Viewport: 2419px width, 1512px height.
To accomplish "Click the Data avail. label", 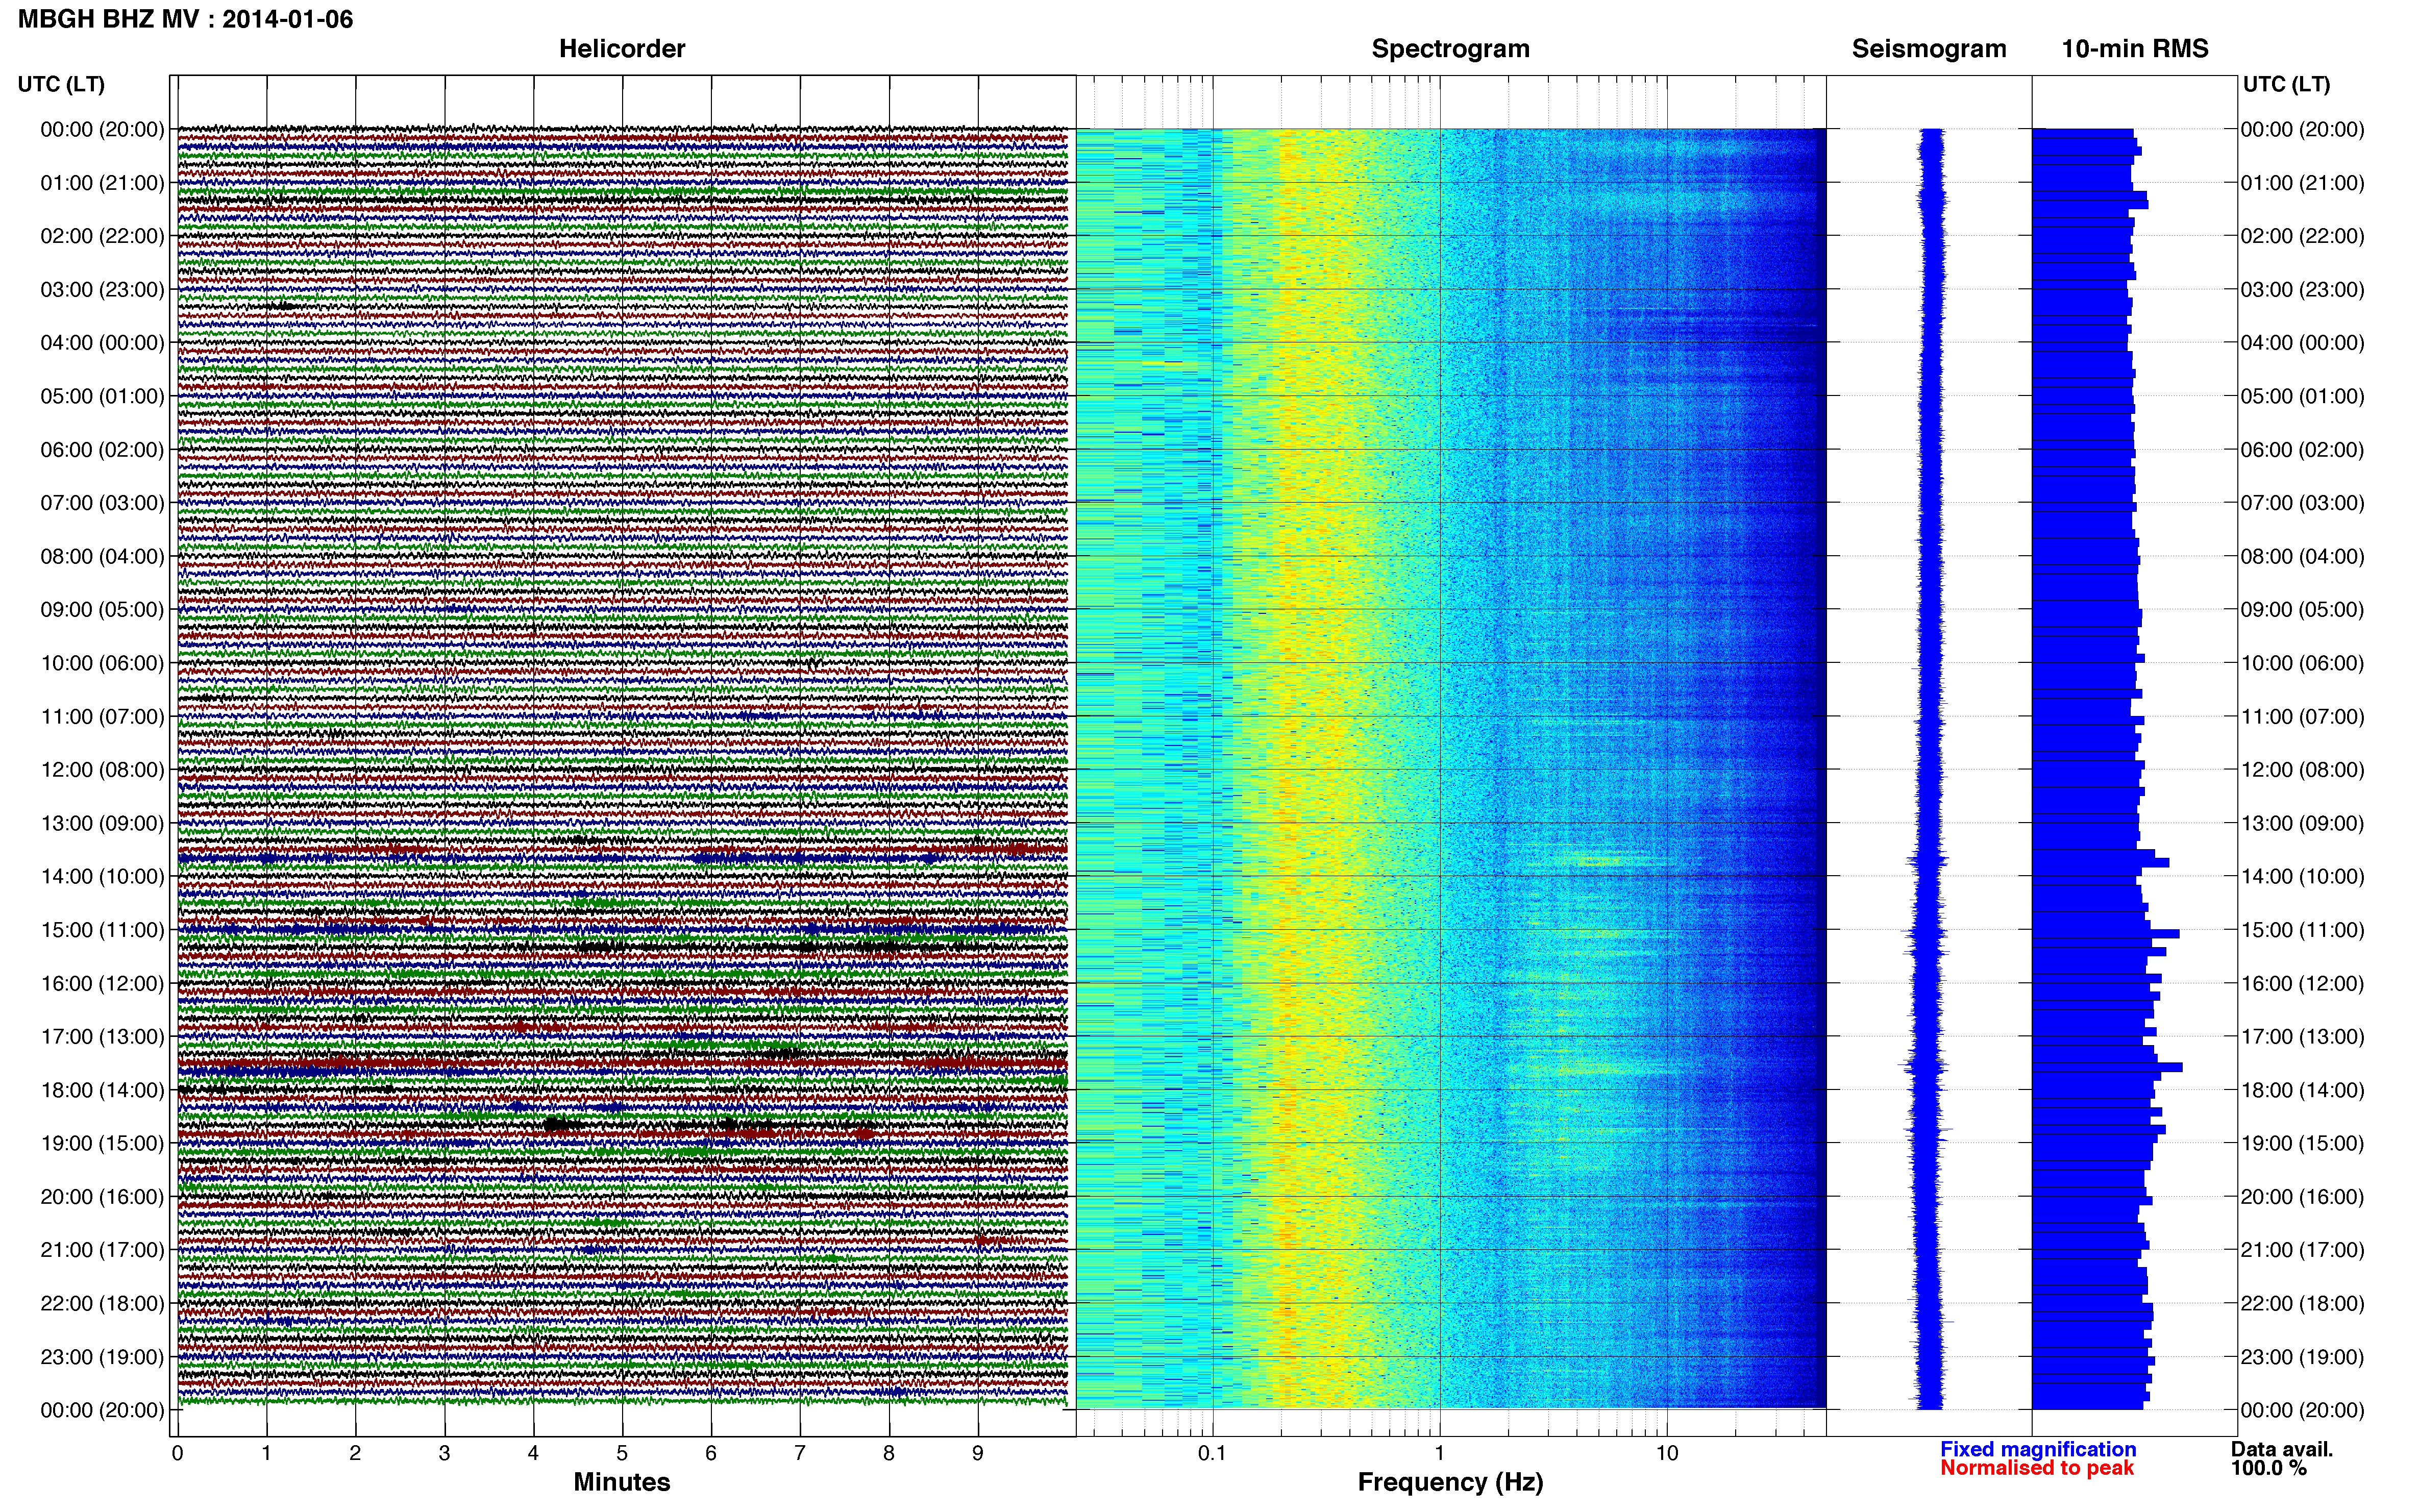I will (2282, 1449).
